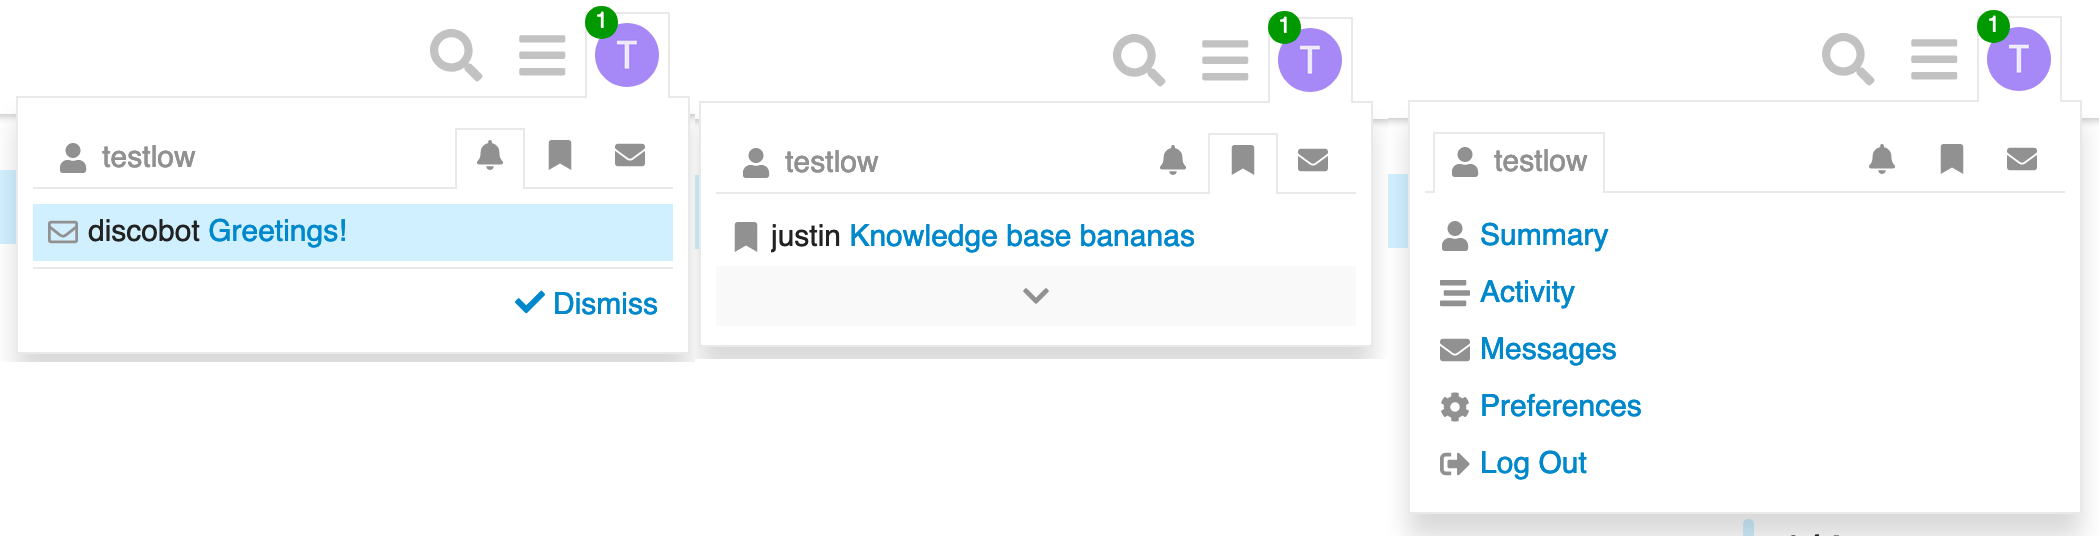Click the bell icon in the panel listing Summary
Viewport: 2099px width, 536px height.
(x=1882, y=159)
